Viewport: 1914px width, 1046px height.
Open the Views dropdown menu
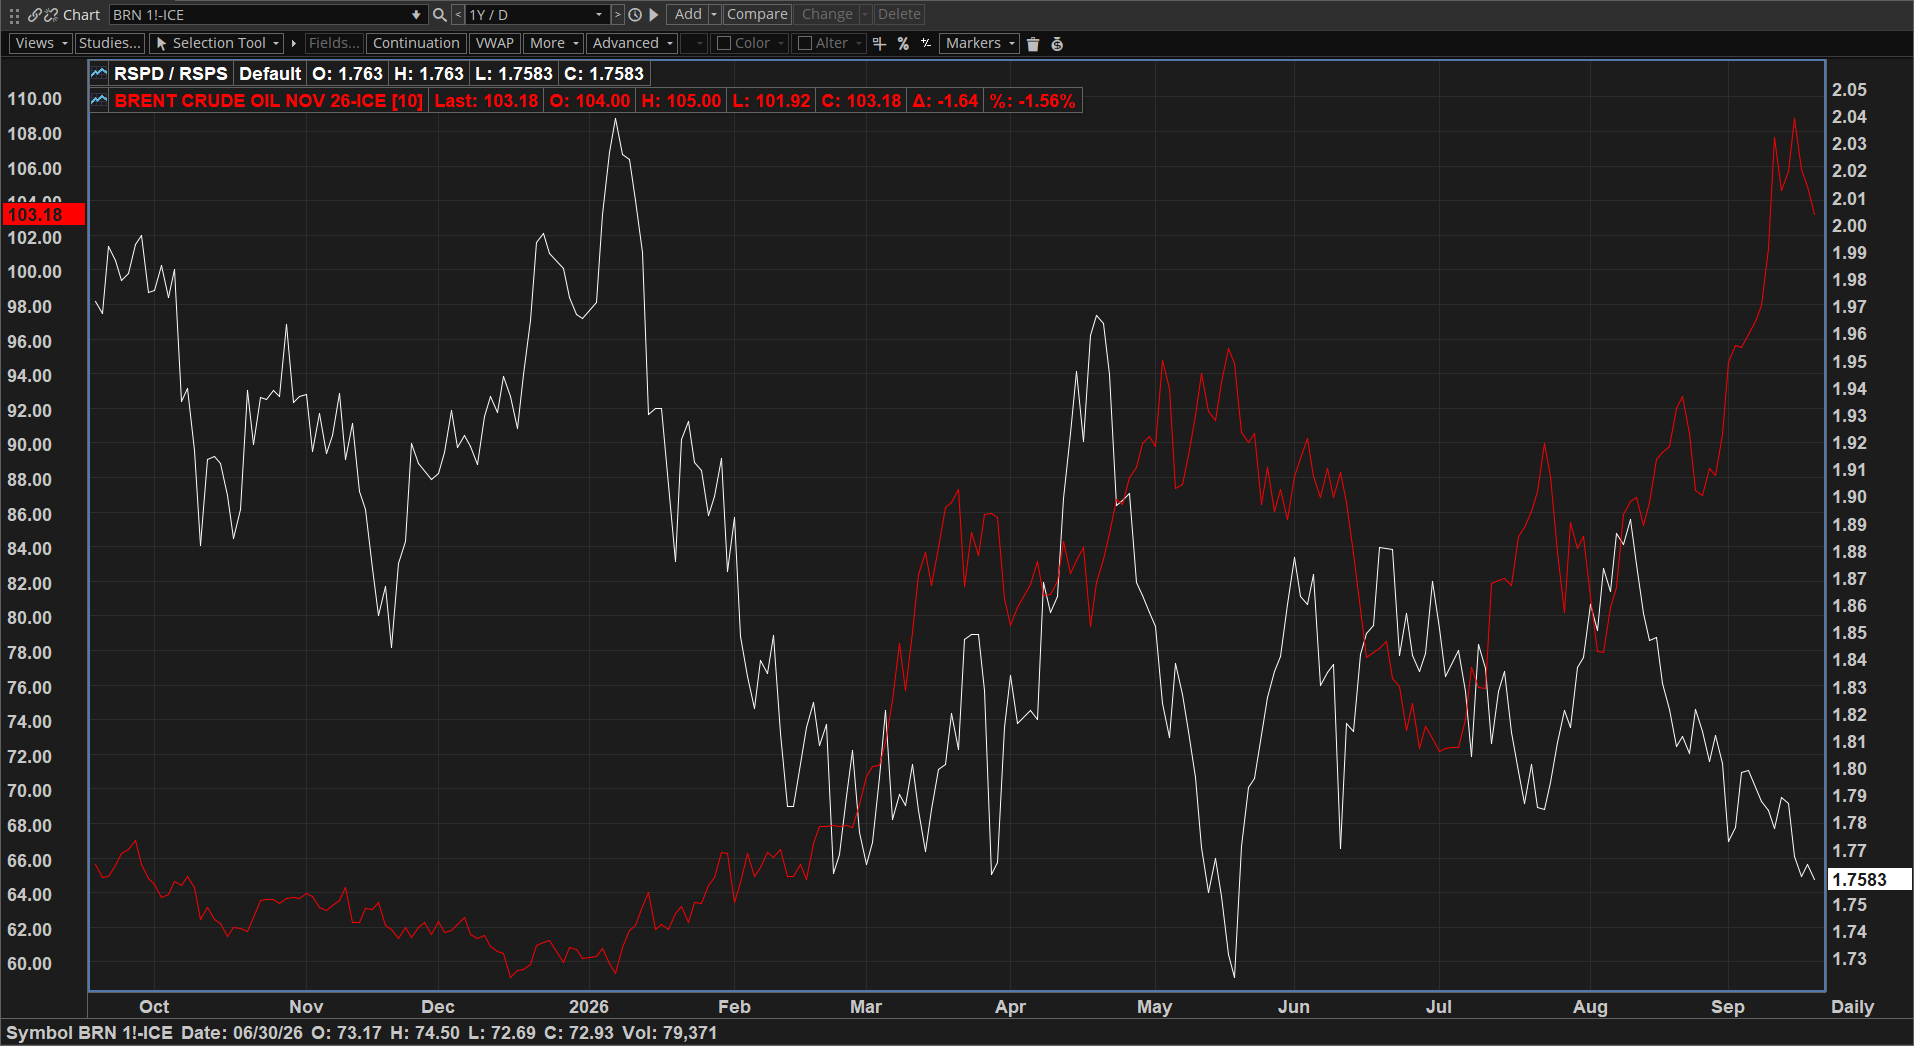(40, 43)
